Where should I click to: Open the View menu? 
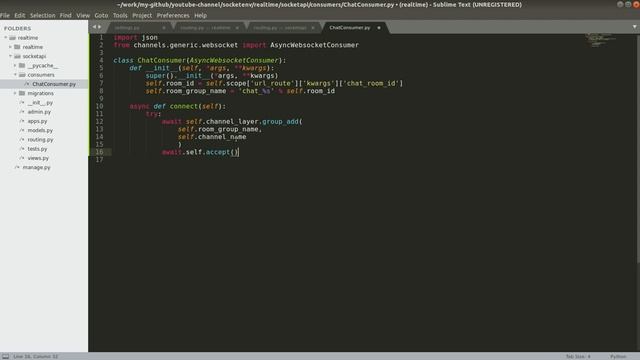(x=83, y=16)
